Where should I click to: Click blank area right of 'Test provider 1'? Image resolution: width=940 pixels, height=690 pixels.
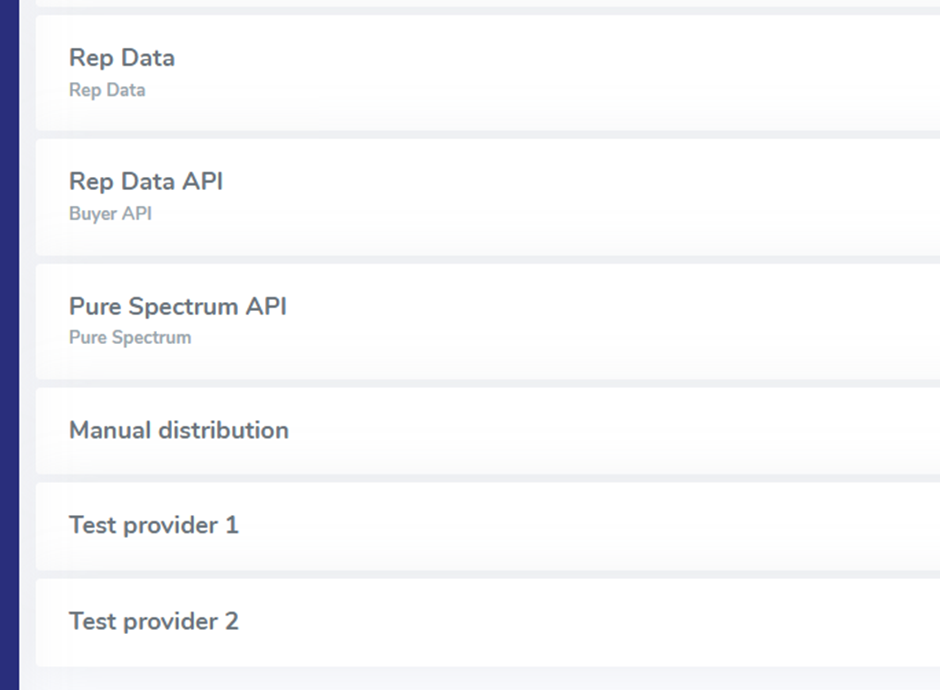[600, 526]
